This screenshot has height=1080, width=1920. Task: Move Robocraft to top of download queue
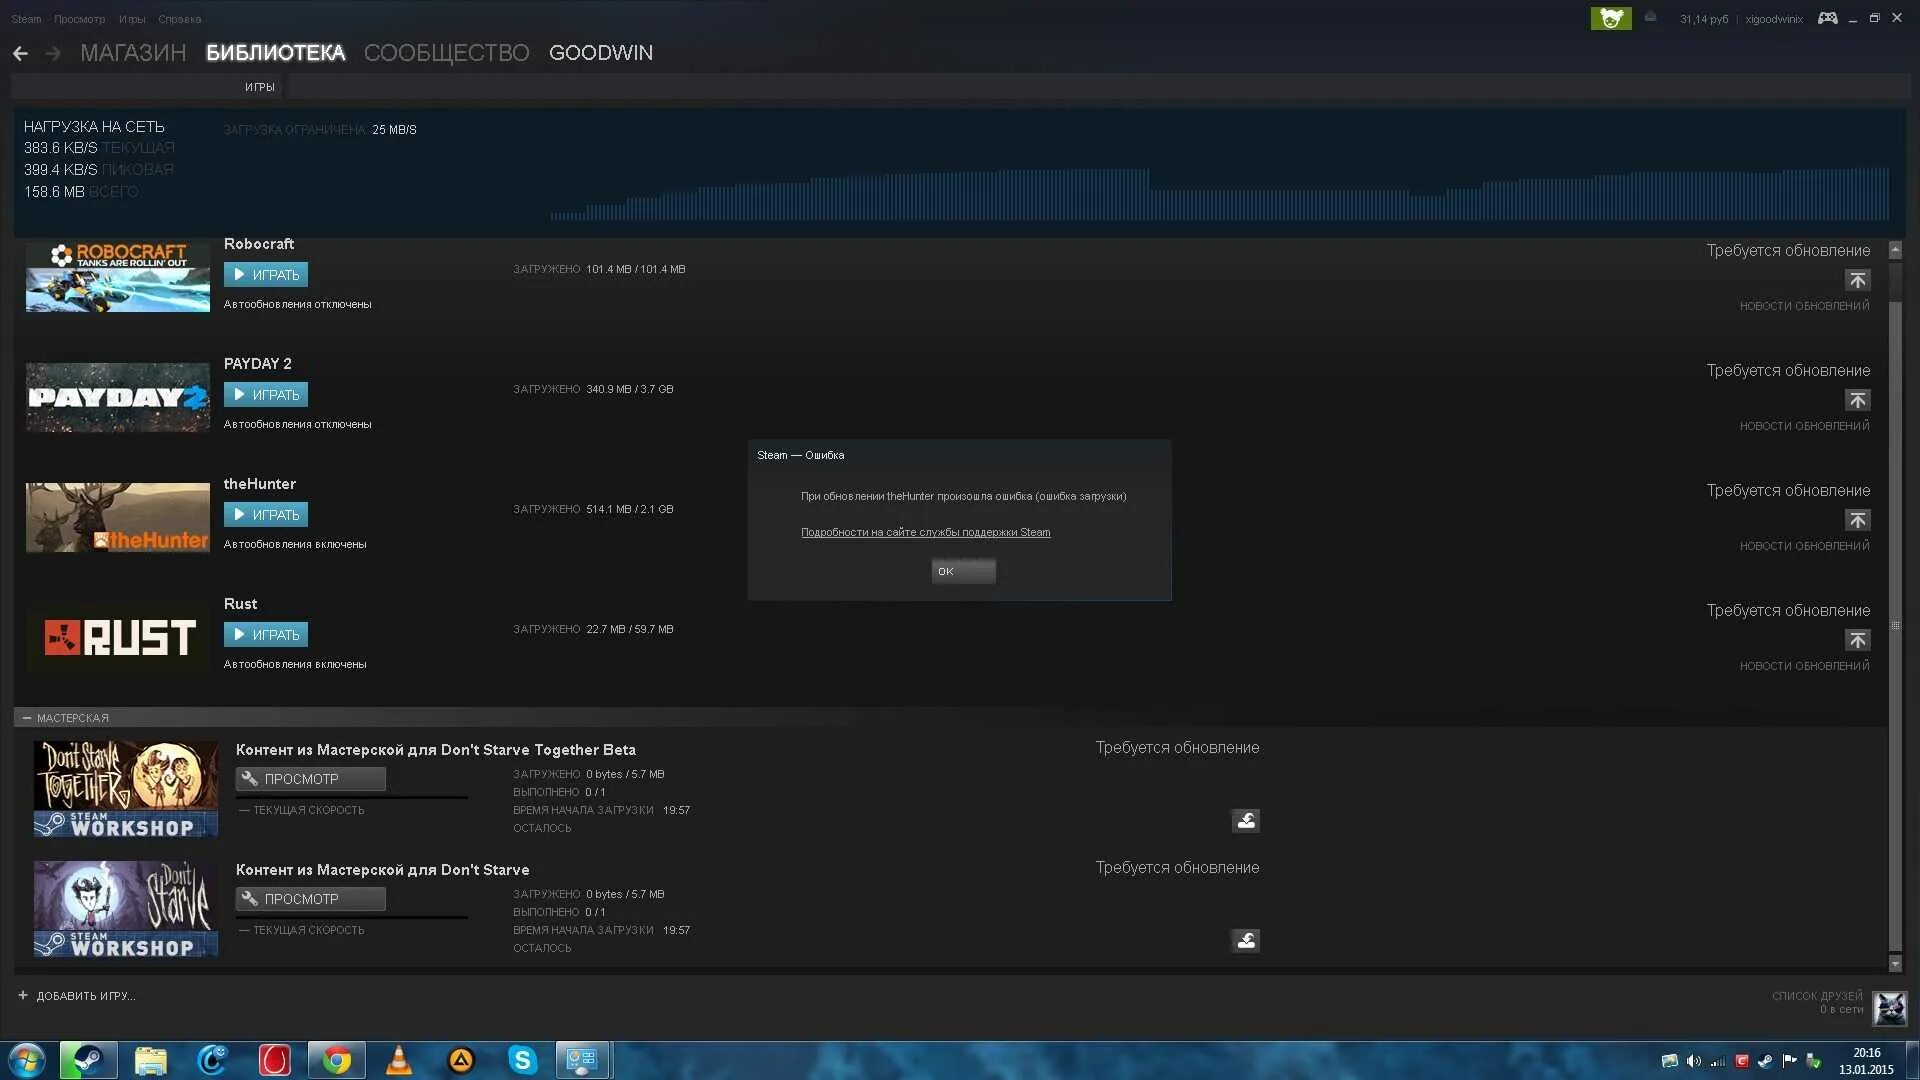pyautogui.click(x=1857, y=280)
